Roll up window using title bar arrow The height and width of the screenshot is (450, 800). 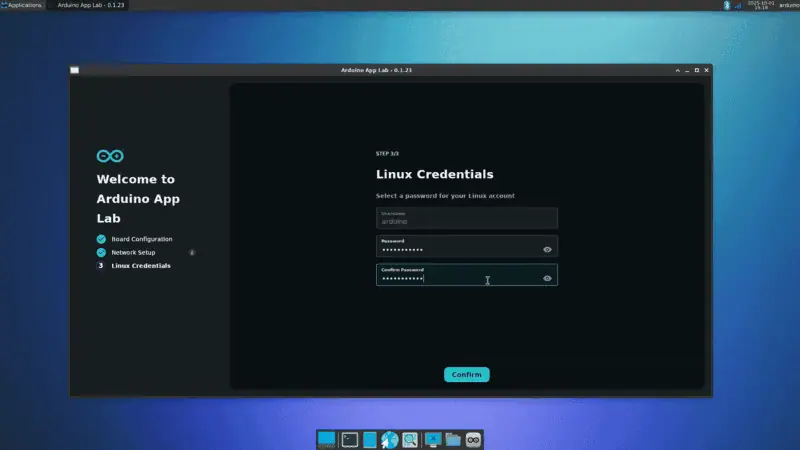point(678,70)
